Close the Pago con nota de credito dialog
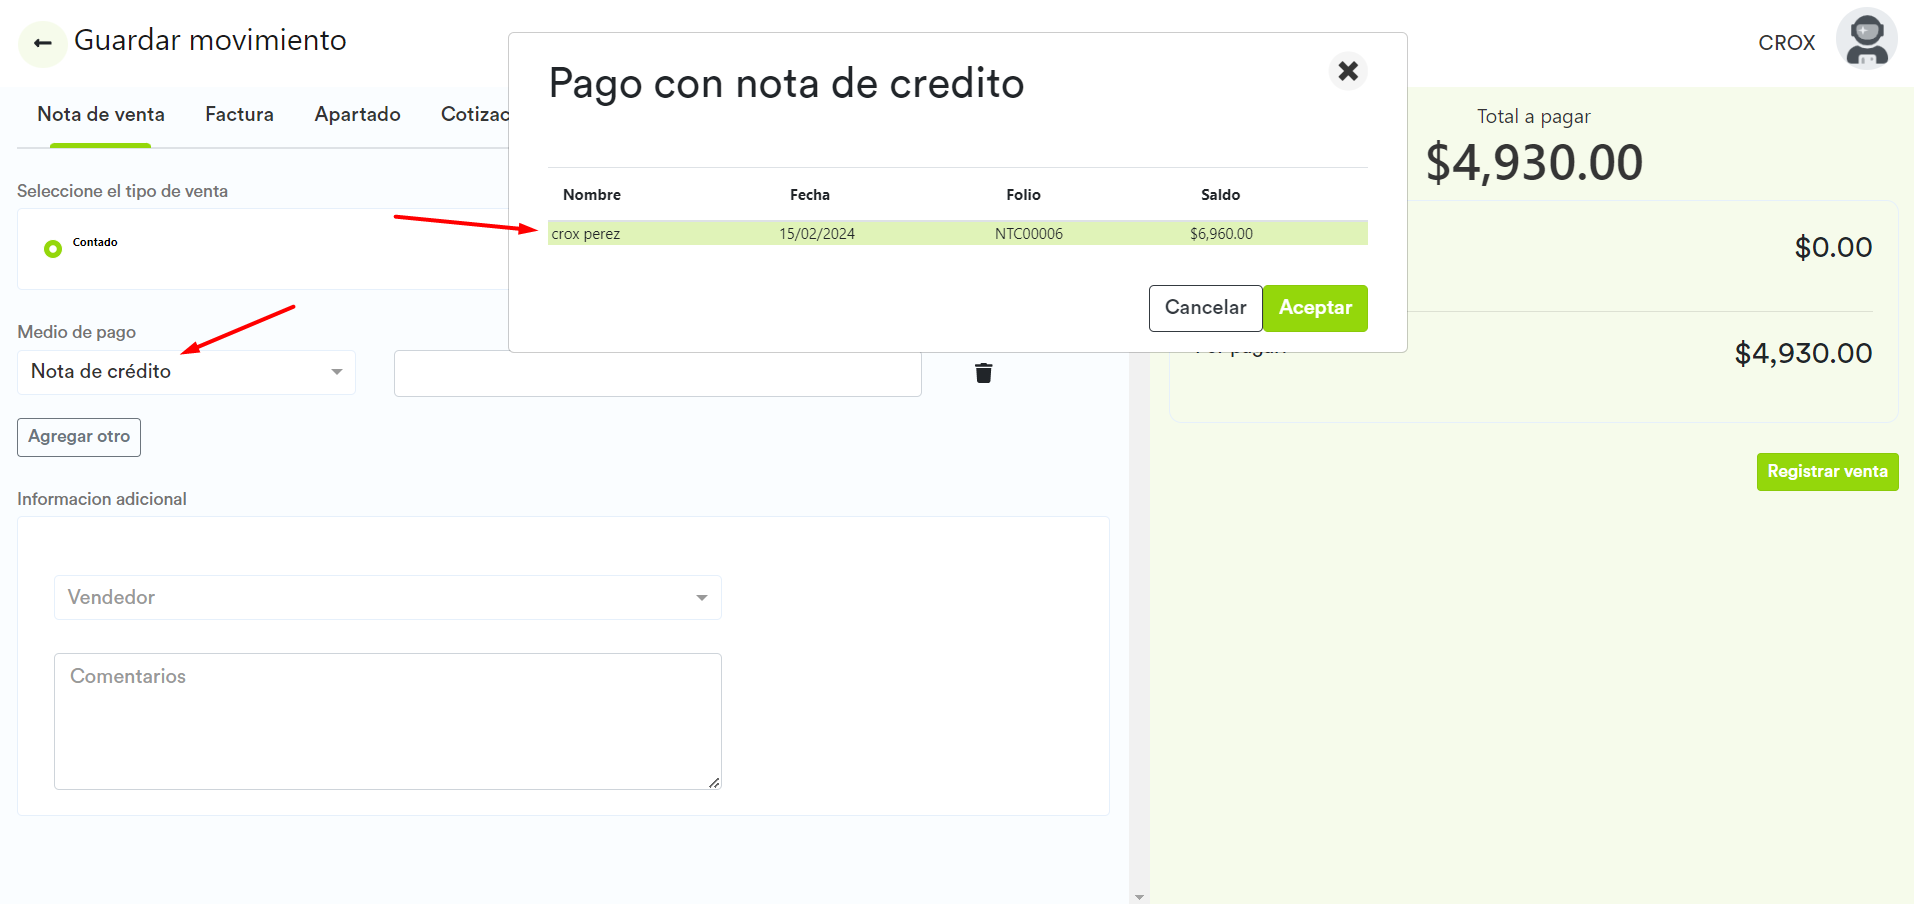This screenshot has width=1914, height=904. [1347, 71]
